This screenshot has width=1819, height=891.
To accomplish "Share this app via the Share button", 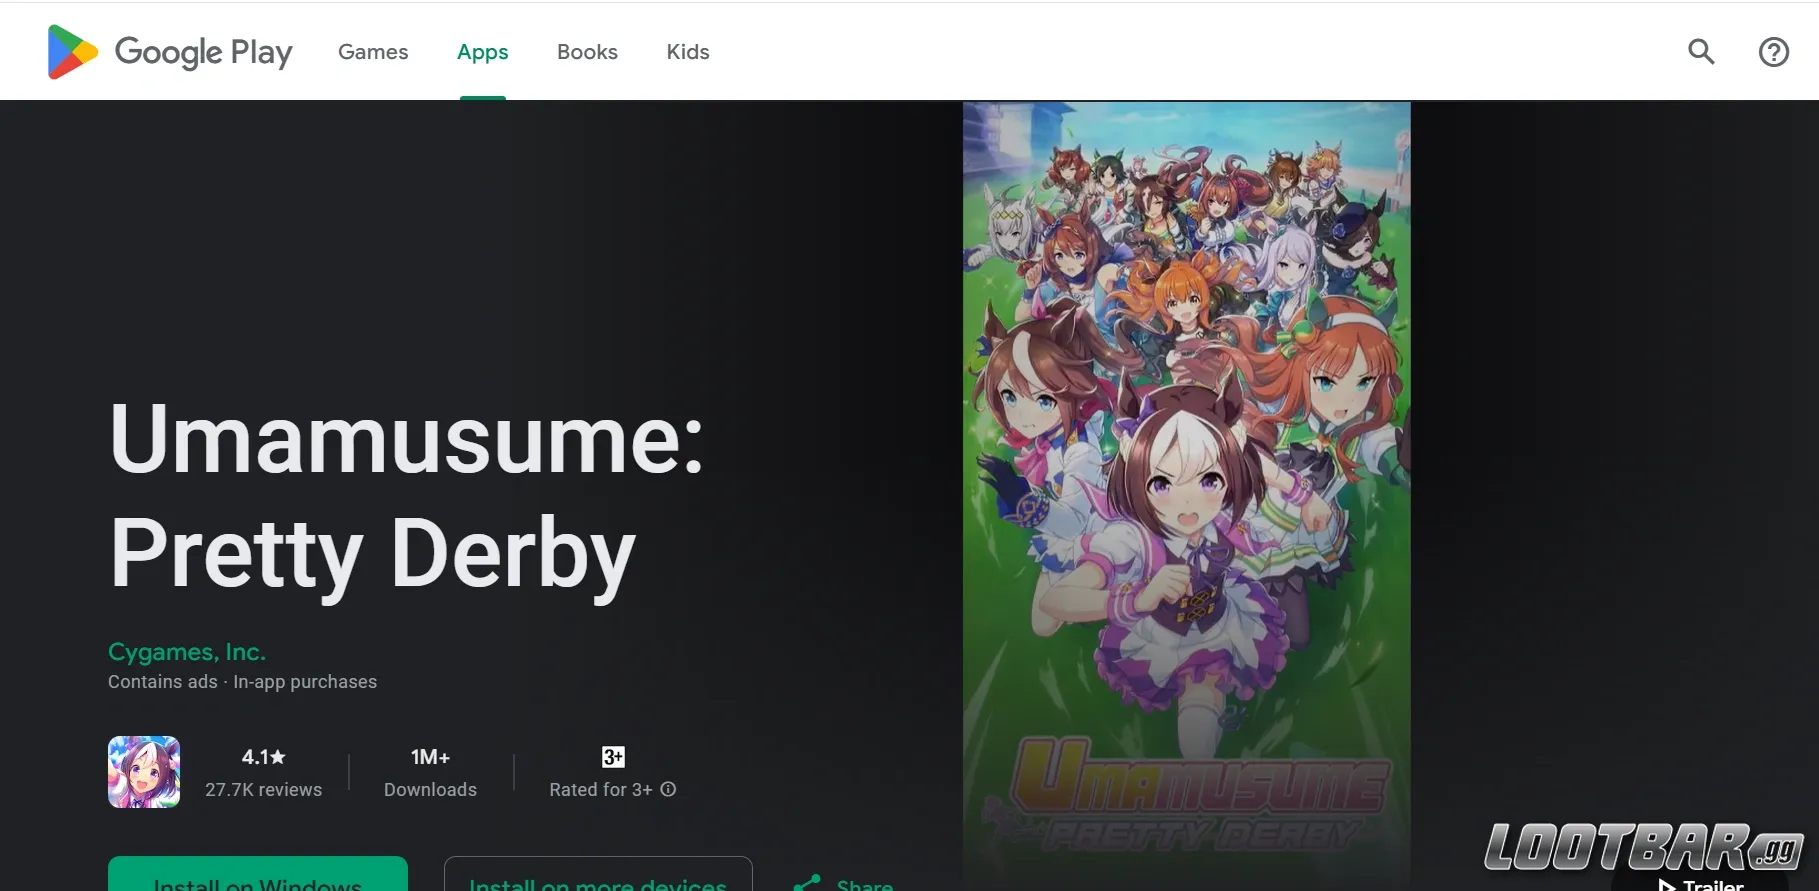I will tap(843, 882).
